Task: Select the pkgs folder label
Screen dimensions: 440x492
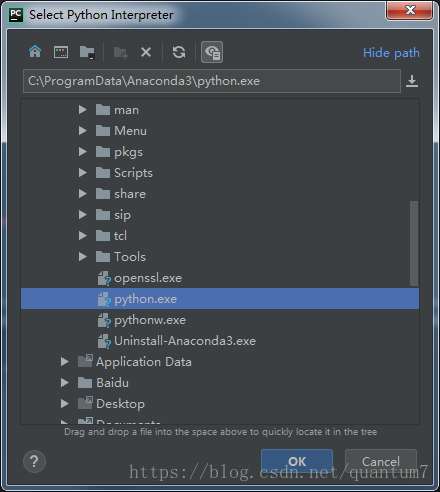Action: (x=128, y=152)
